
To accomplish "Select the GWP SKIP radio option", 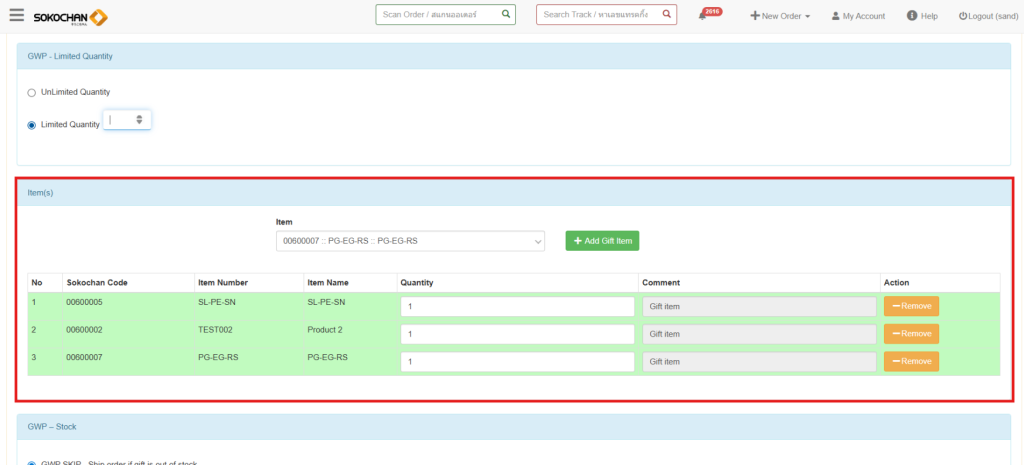I will (32, 463).
